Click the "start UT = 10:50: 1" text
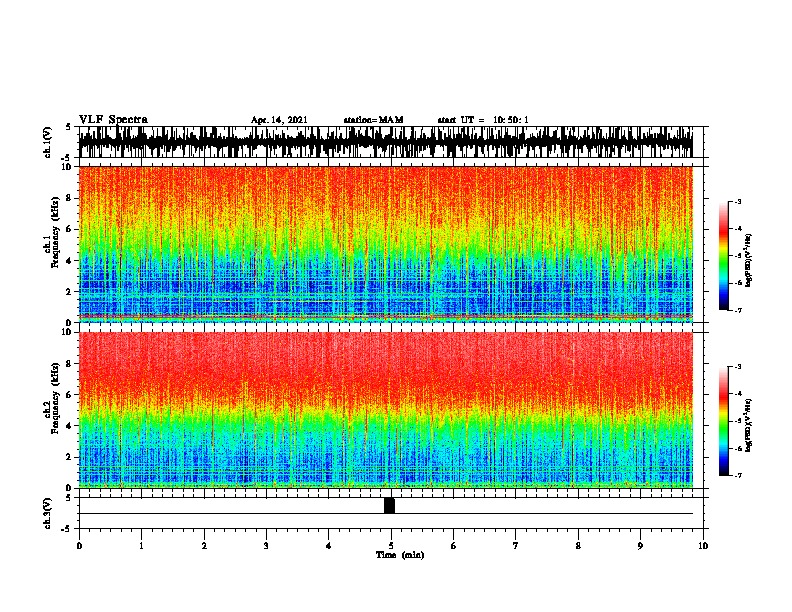 483,120
